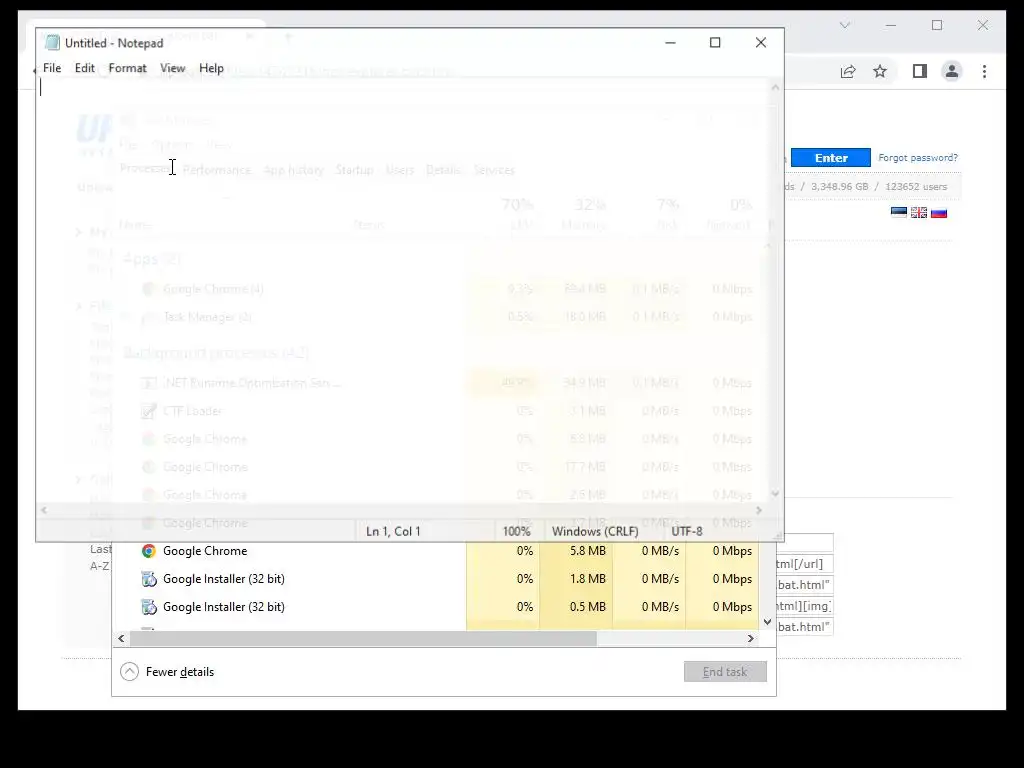
Task: Minimize the Chrome window
Action: [x=891, y=25]
